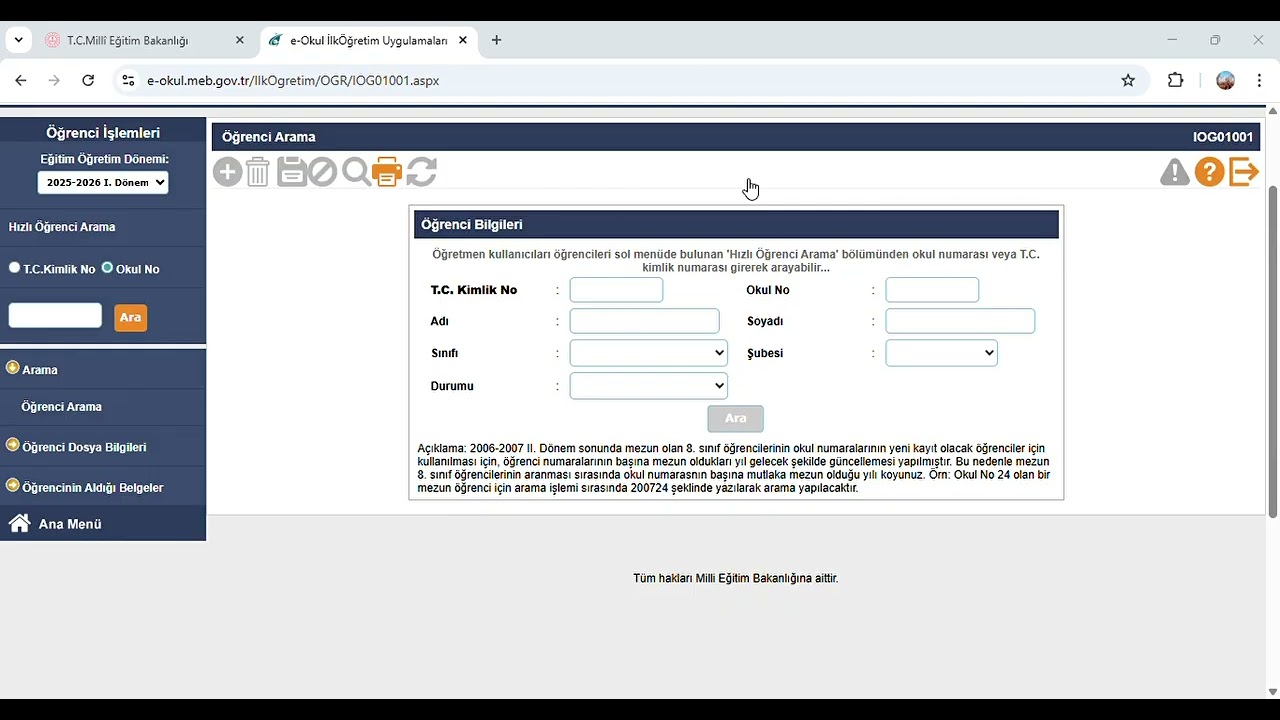Viewport: 1280px width, 720px height.
Task: Click the Ana Menü house icon
Action: click(x=19, y=523)
